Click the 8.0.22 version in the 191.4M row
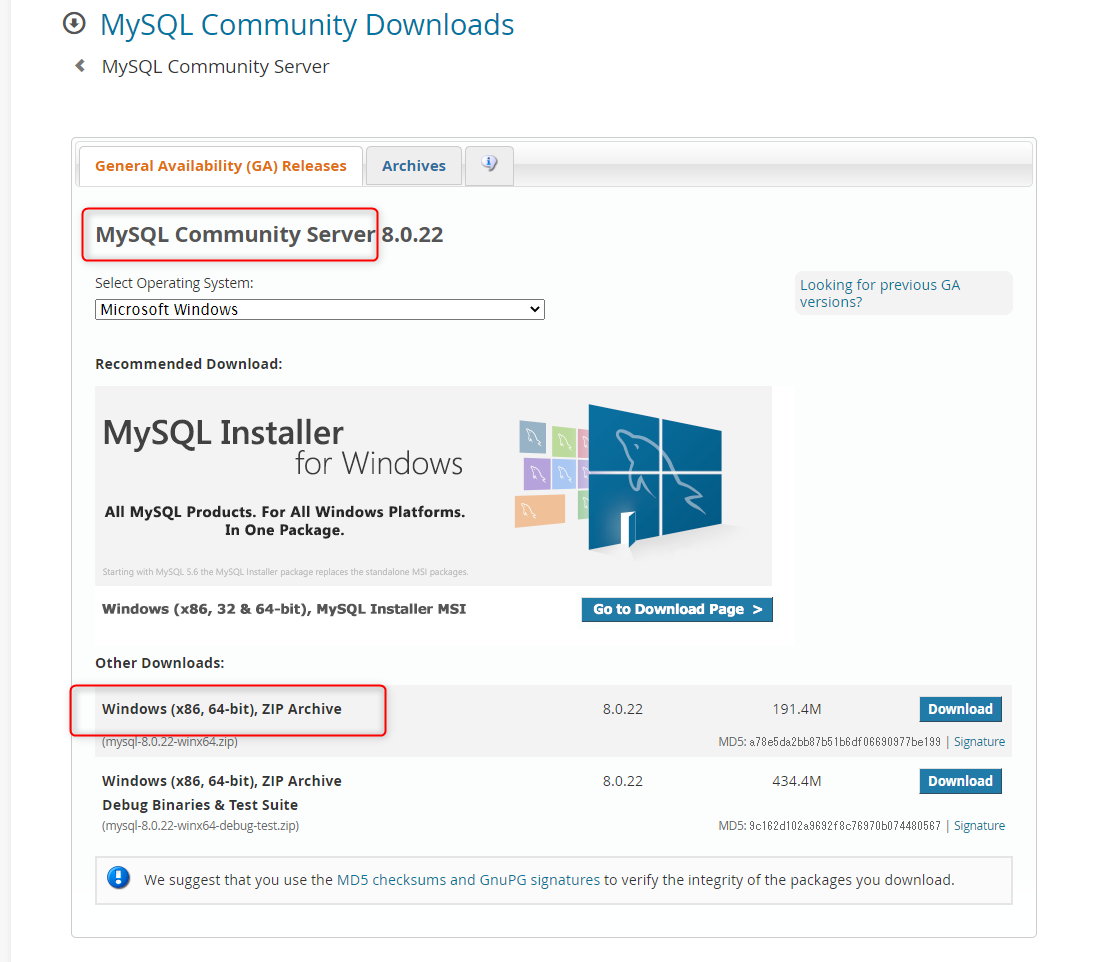This screenshot has width=1094, height=962. (x=623, y=709)
